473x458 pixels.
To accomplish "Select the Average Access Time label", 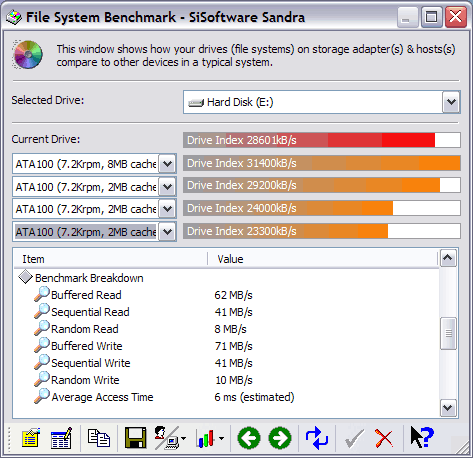I will (102, 397).
